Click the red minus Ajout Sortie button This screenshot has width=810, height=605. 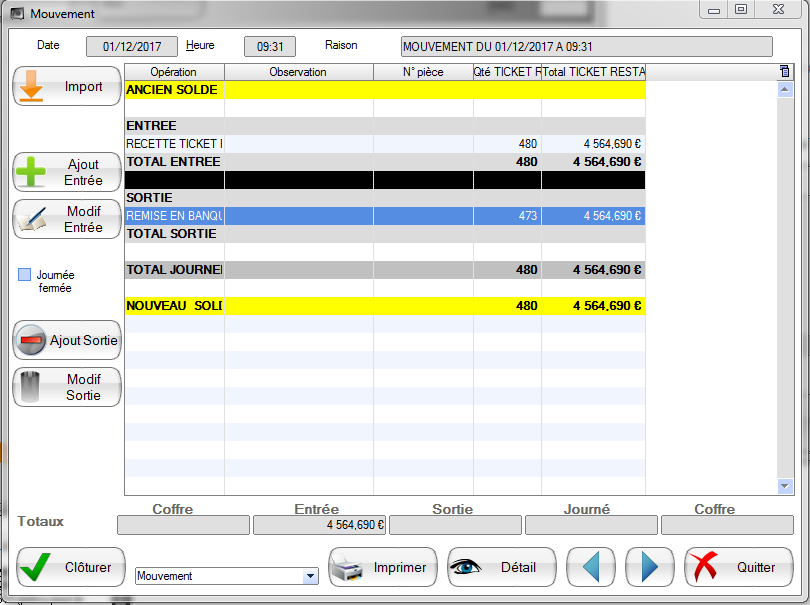pyautogui.click(x=66, y=340)
